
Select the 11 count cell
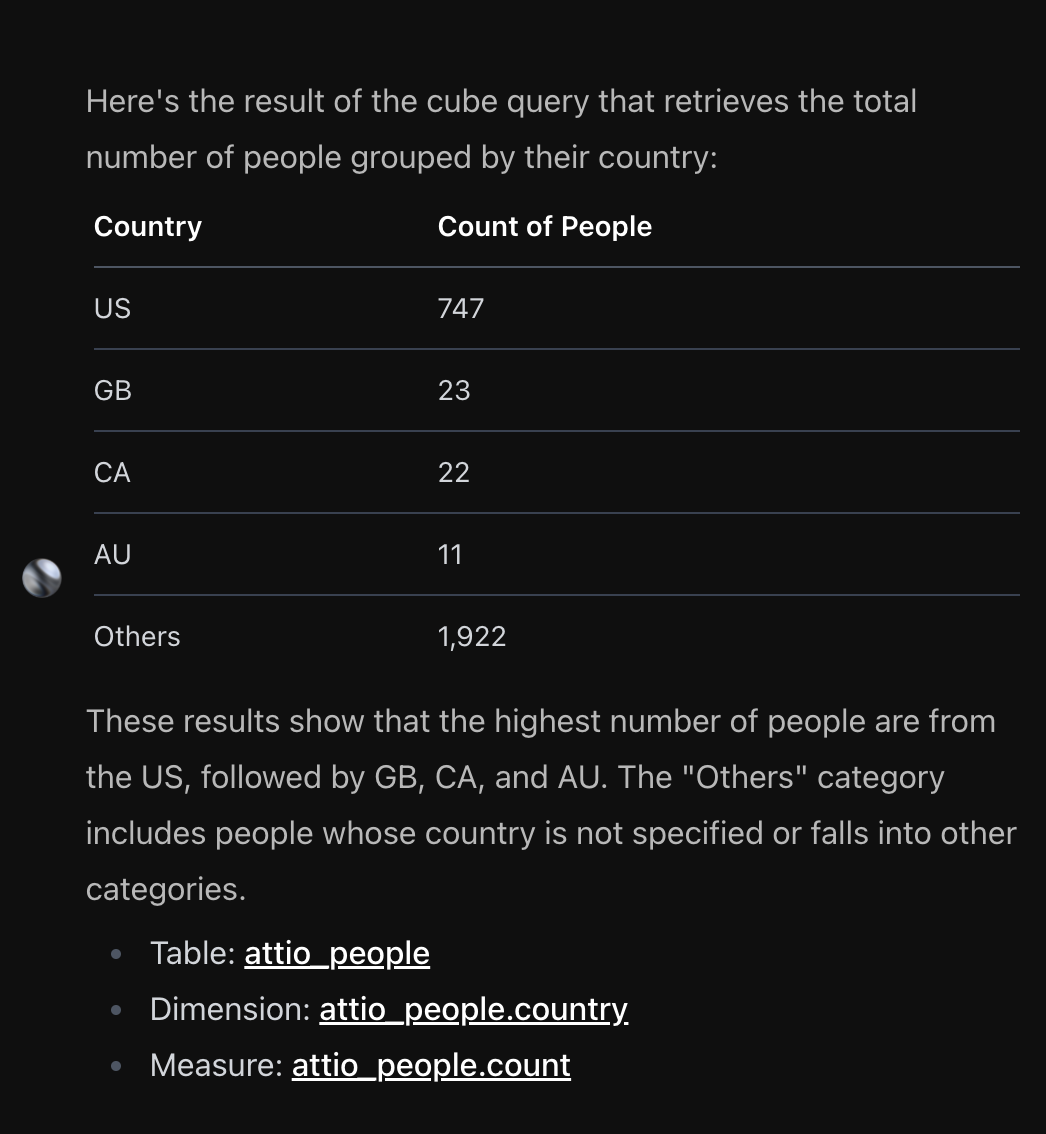(x=450, y=555)
